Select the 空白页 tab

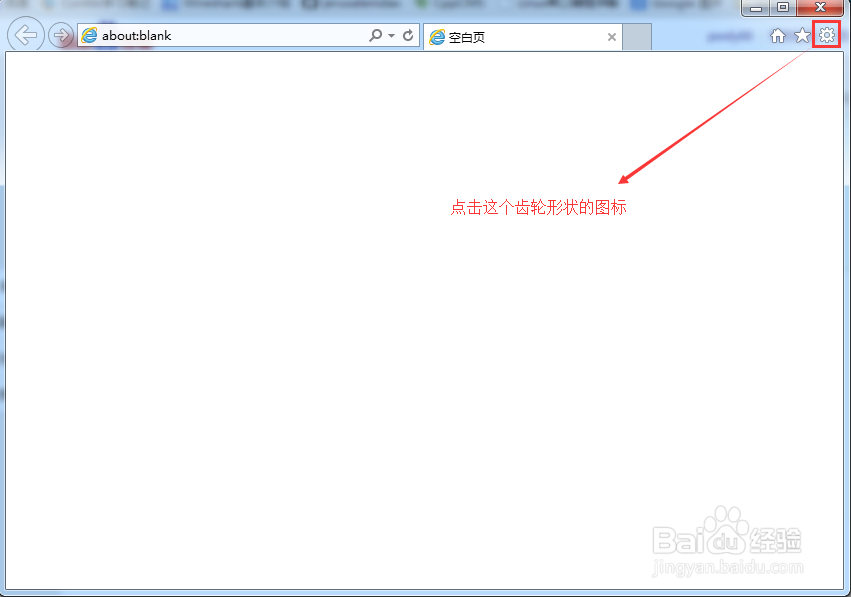pos(523,37)
